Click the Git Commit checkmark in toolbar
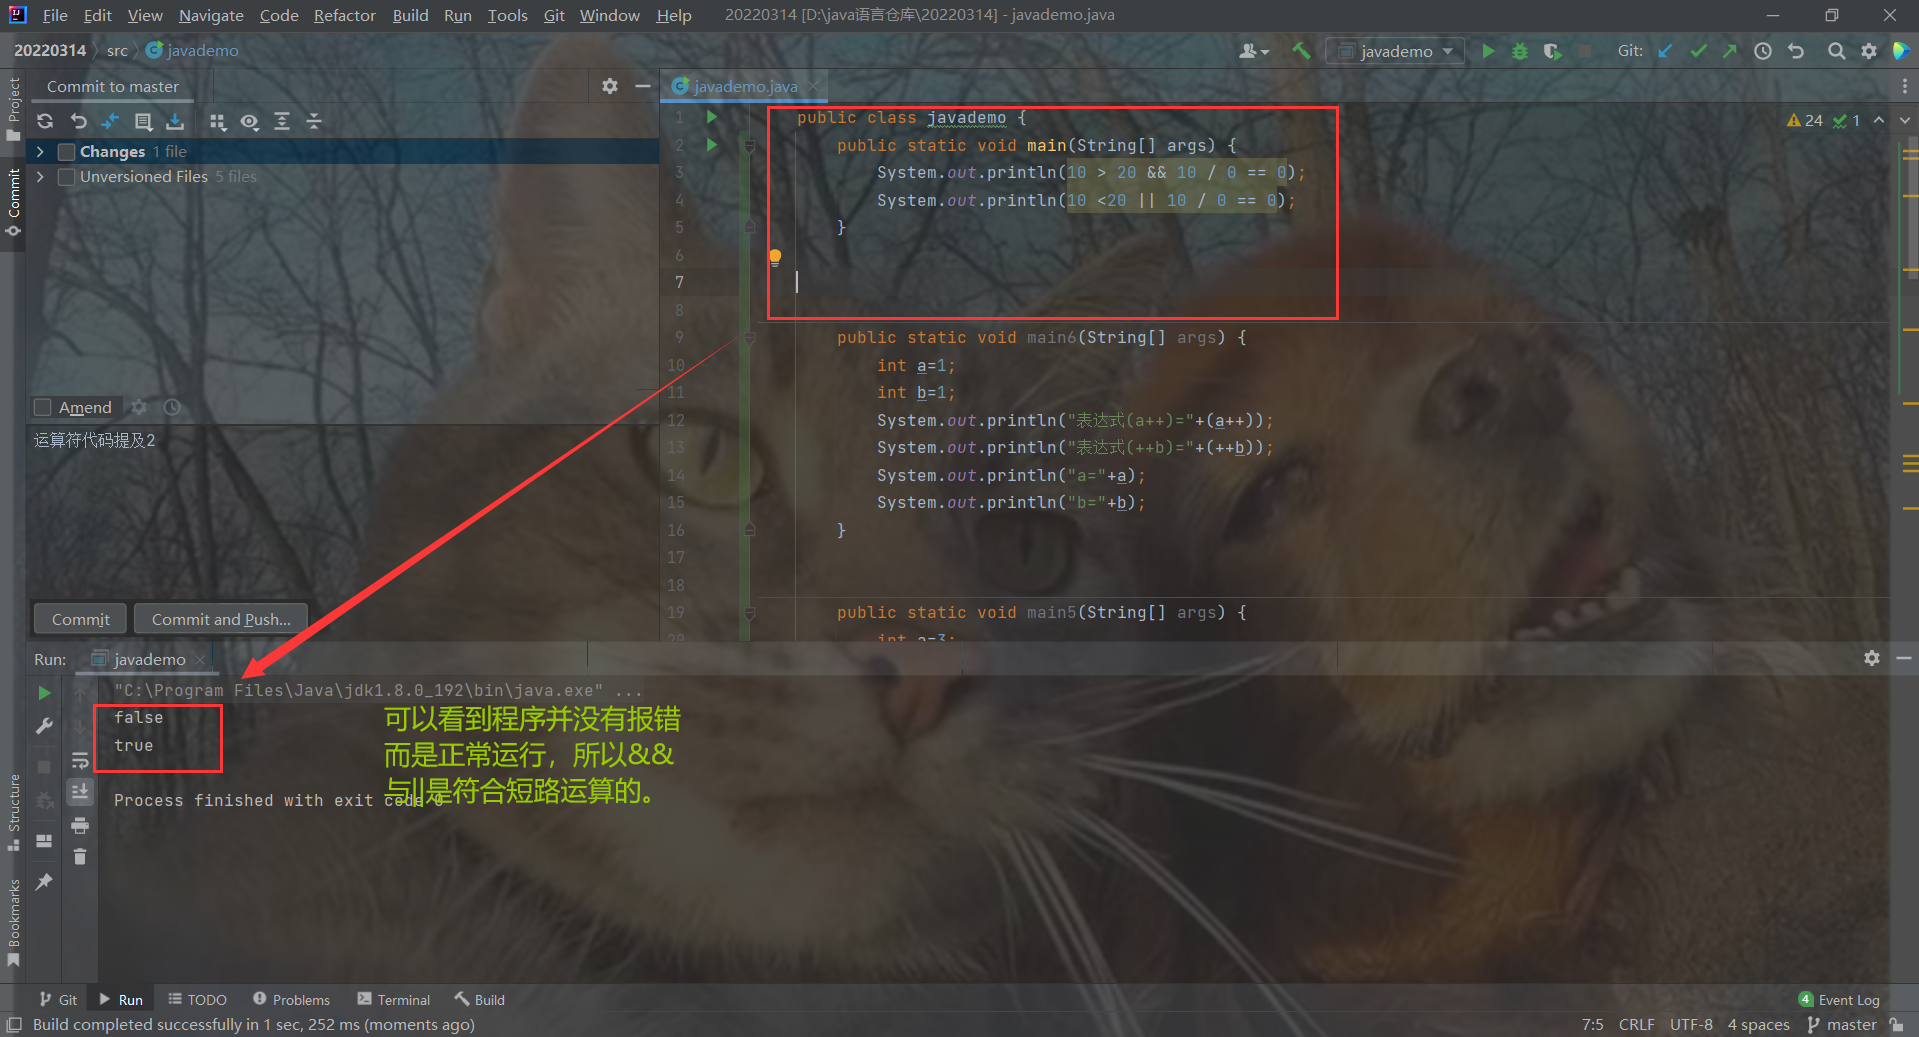Image resolution: width=1919 pixels, height=1037 pixels. click(x=1698, y=51)
